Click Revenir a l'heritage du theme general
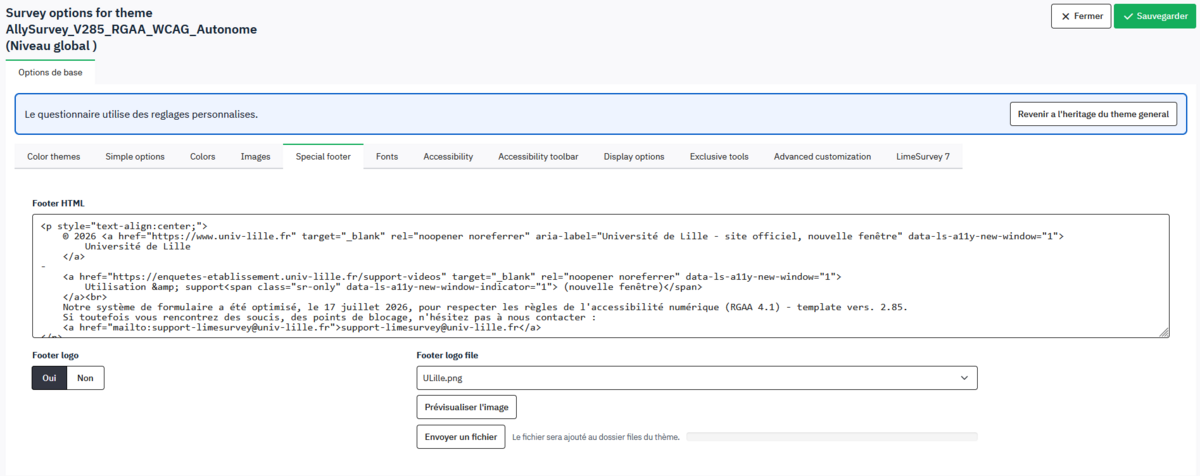 click(x=1093, y=114)
